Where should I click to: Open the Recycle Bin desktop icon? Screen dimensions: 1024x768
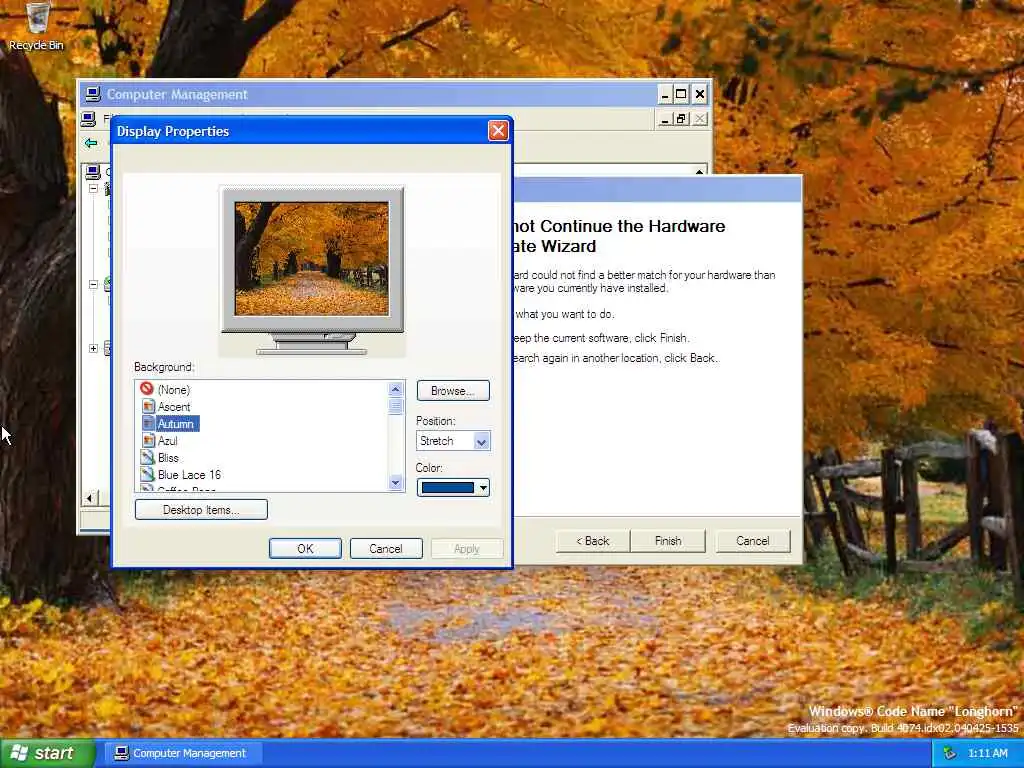point(37,26)
